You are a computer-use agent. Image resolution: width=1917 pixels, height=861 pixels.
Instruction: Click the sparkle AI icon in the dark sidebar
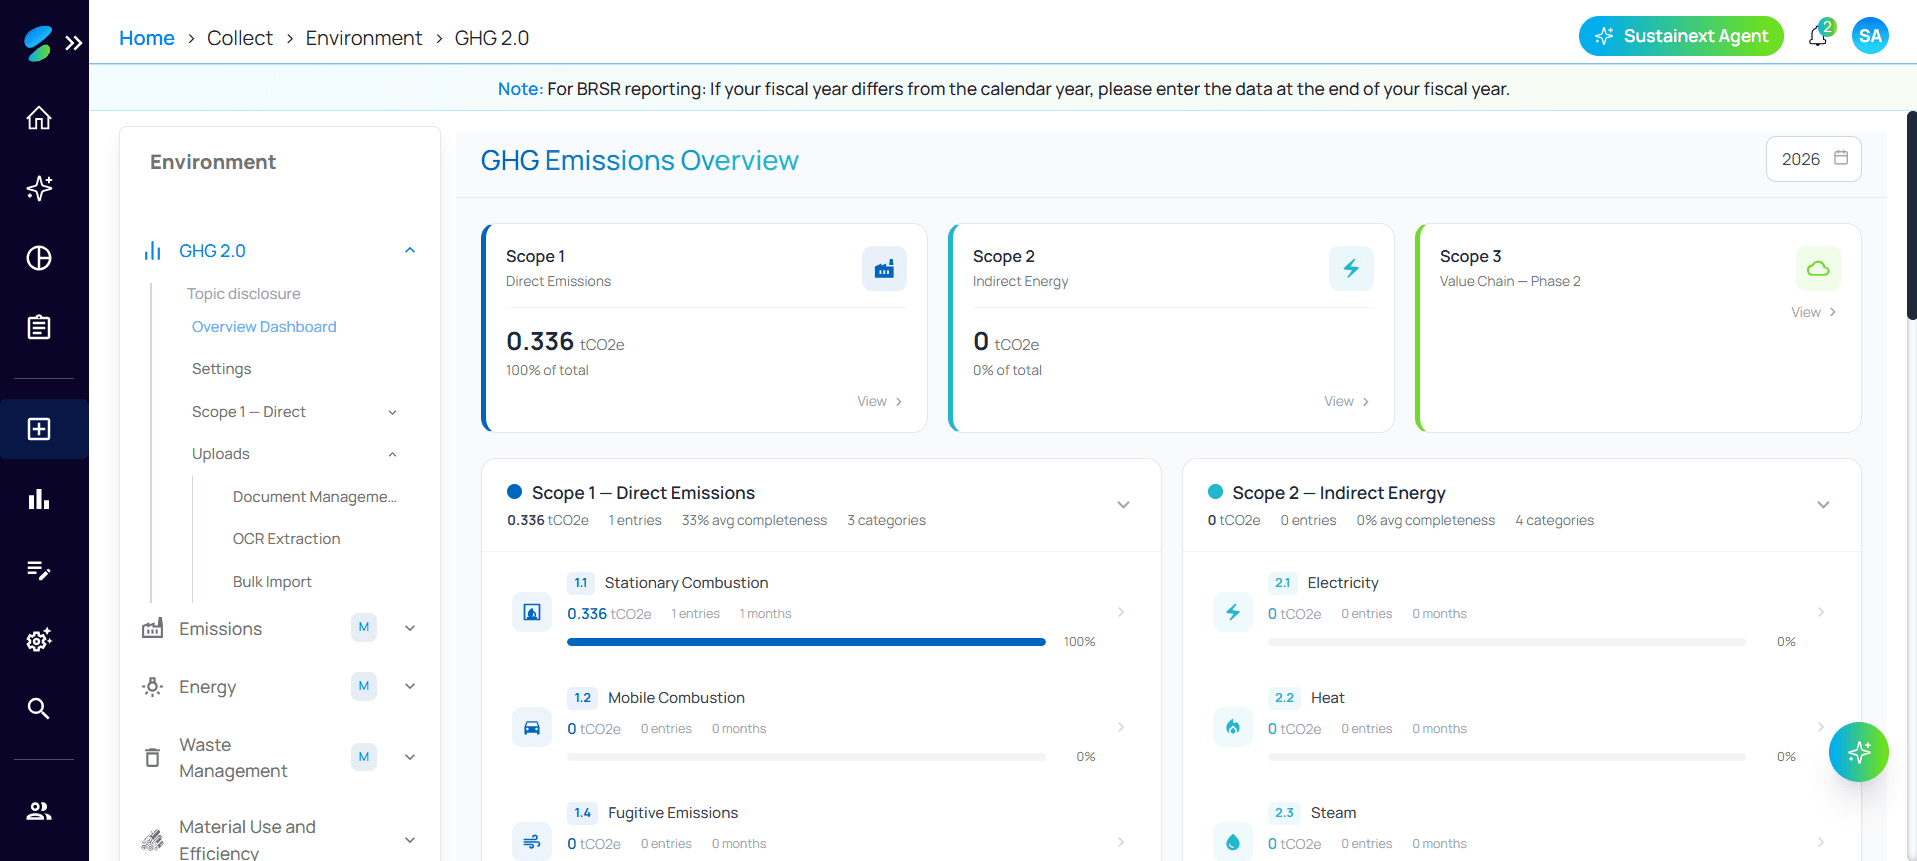(39, 188)
